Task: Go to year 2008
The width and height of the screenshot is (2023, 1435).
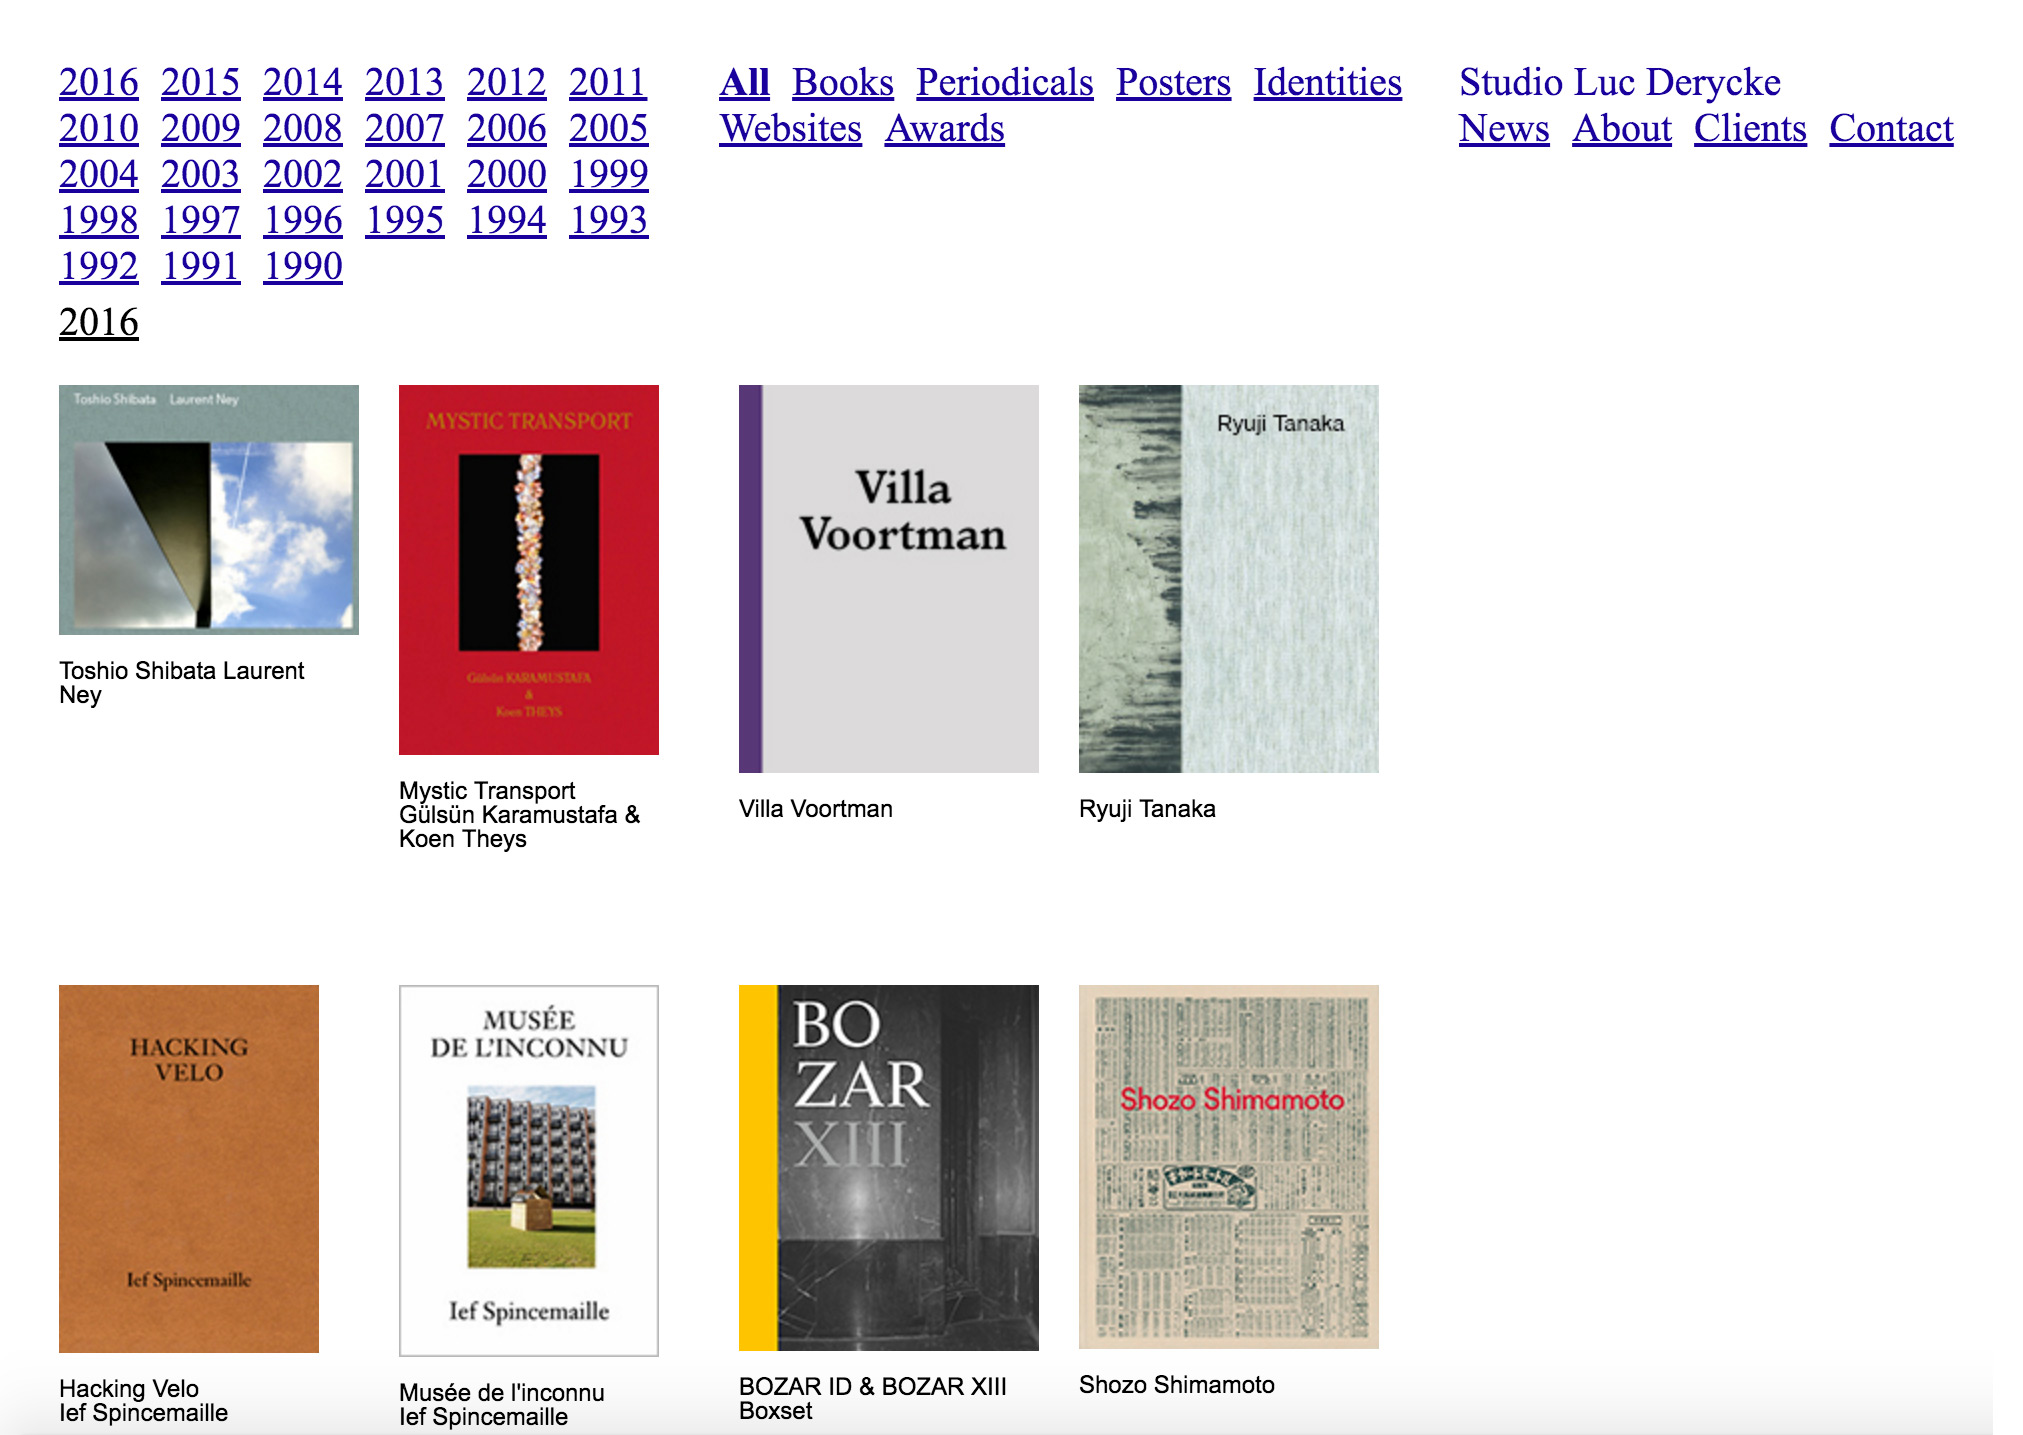Action: [303, 128]
